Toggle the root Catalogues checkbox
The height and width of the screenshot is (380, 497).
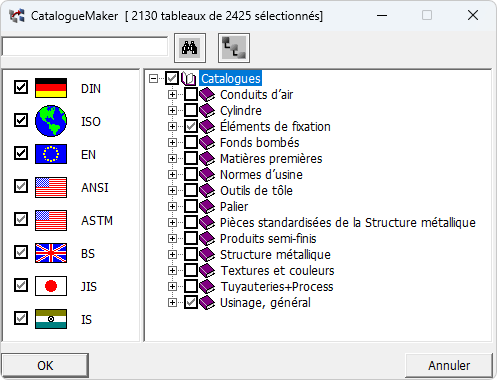pos(172,79)
